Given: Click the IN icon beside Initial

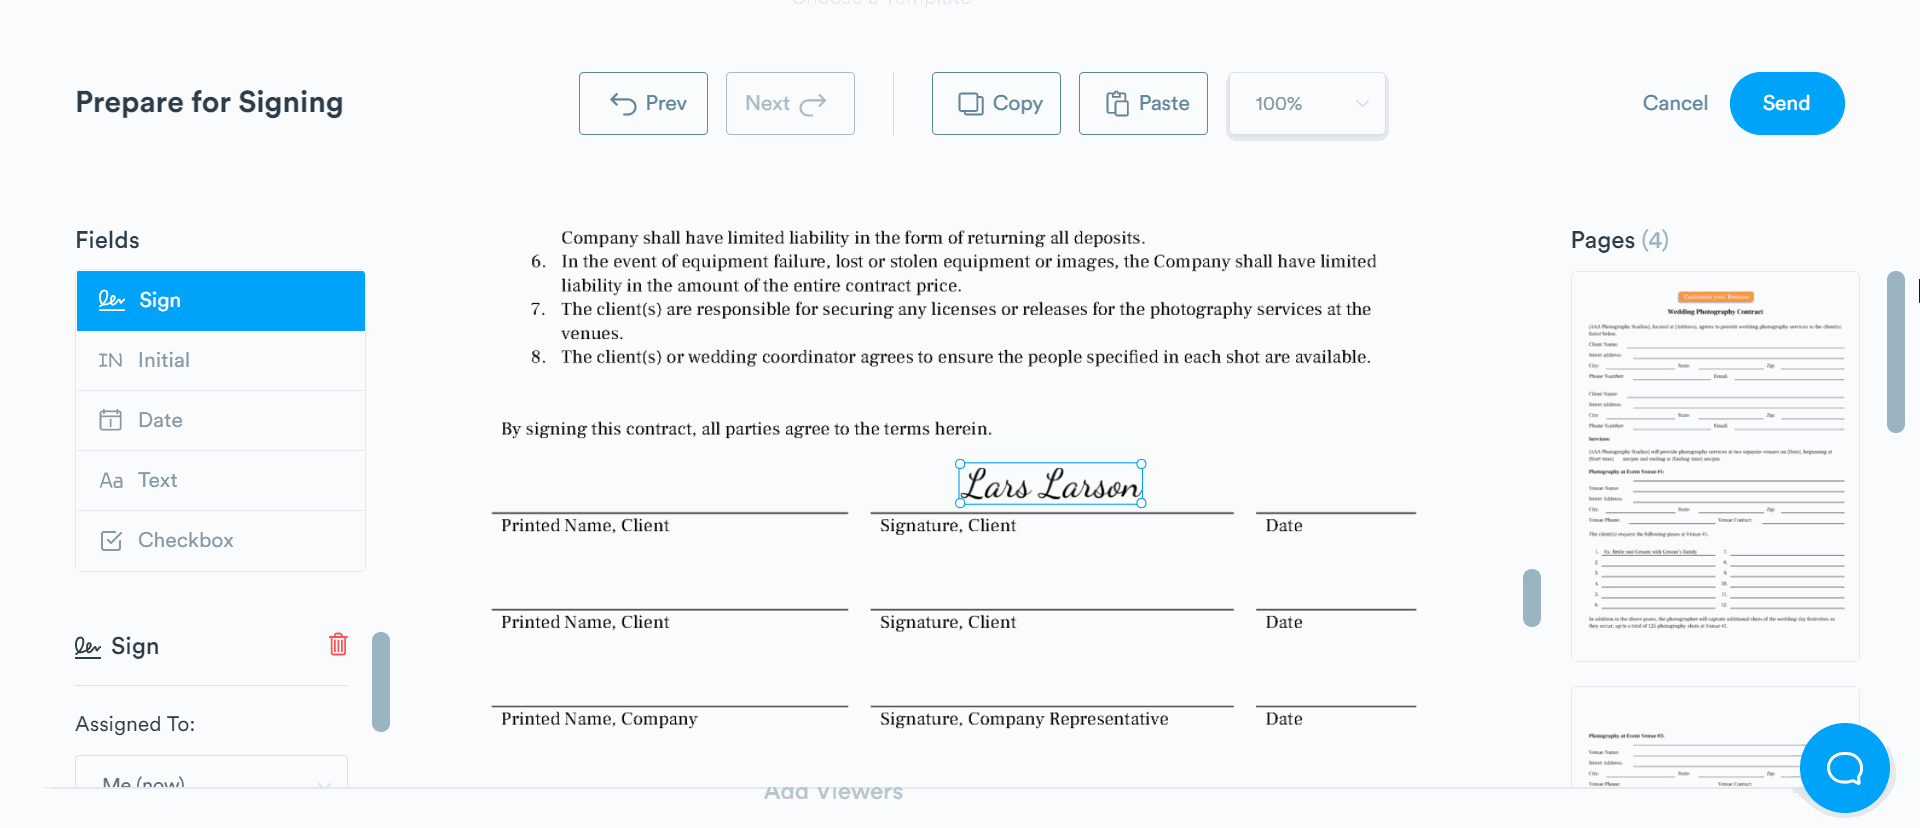Looking at the screenshot, I should click(111, 360).
